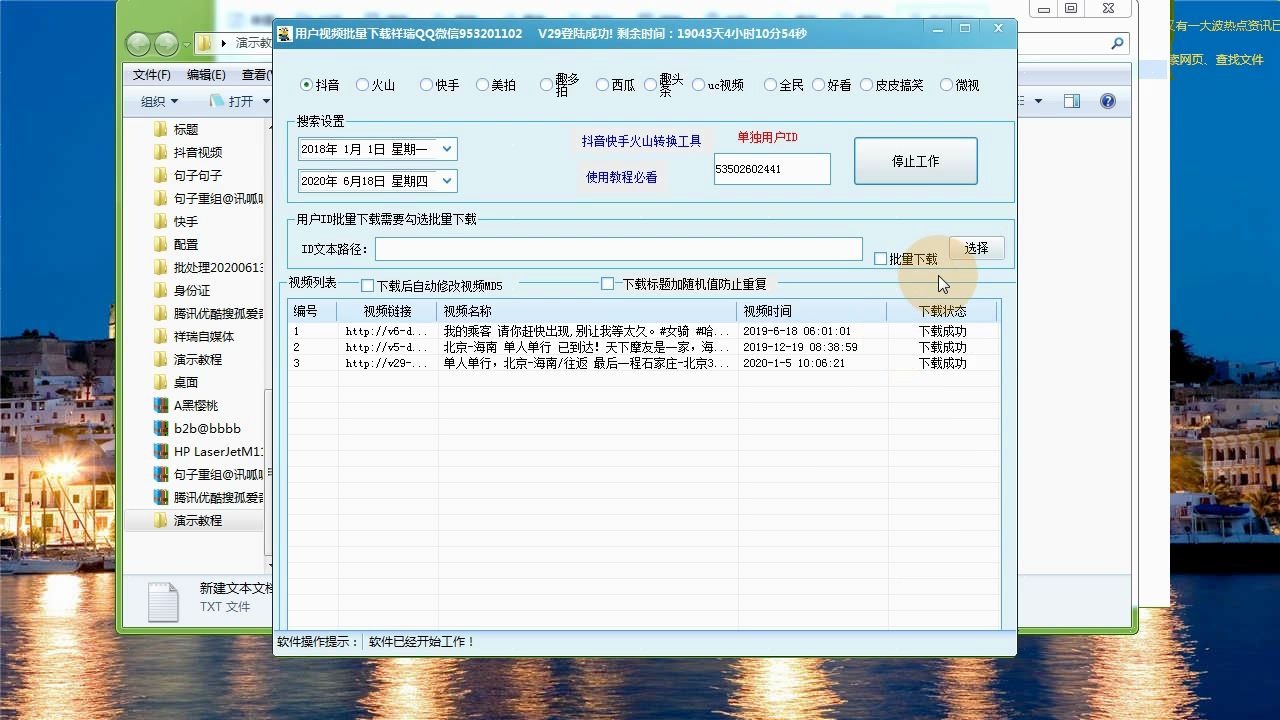Click the folder icon beside 句子句子
This screenshot has height=720, width=1280.
pyautogui.click(x=160, y=175)
